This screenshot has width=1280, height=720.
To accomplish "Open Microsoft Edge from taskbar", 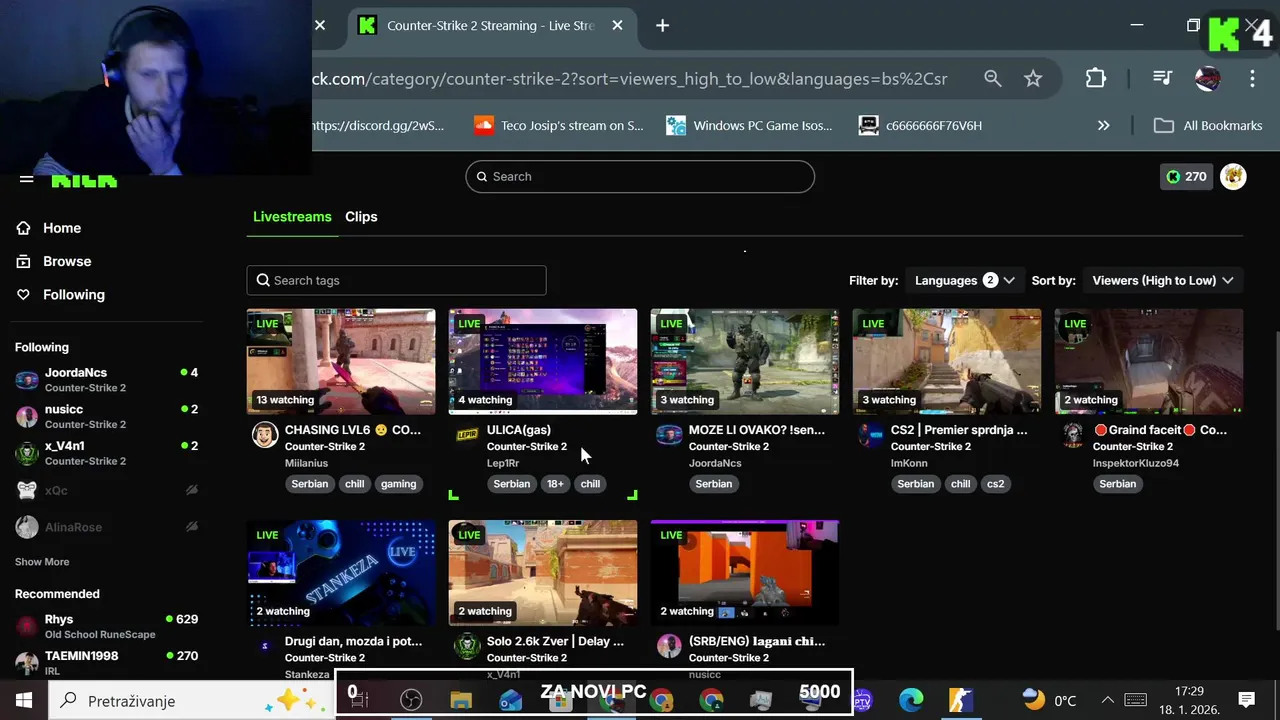I will pyautogui.click(x=911, y=700).
